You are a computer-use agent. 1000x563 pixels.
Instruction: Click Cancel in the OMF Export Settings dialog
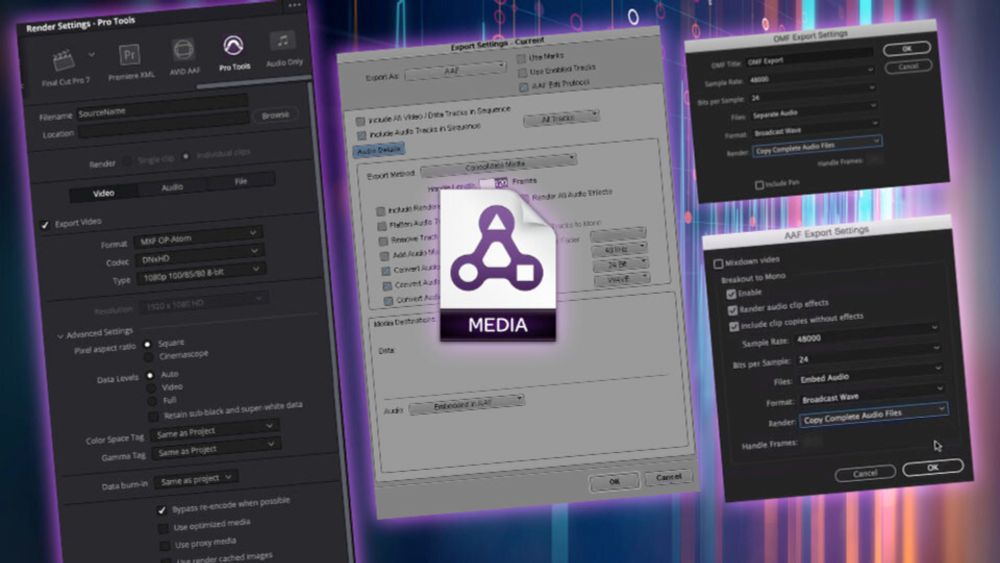click(x=908, y=66)
